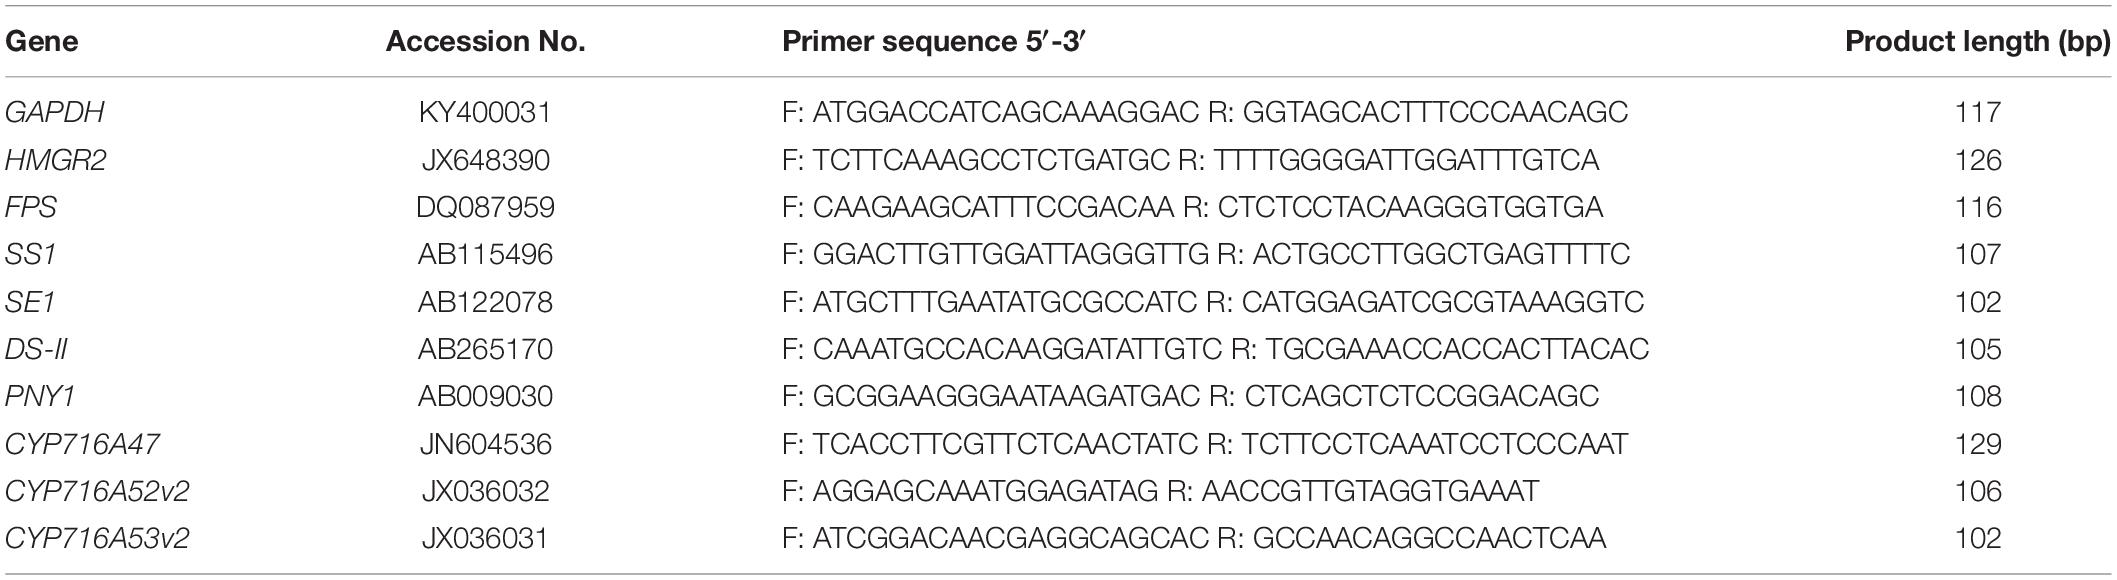Select the Accession No. column header
The image size is (2117, 580).
coord(485,42)
